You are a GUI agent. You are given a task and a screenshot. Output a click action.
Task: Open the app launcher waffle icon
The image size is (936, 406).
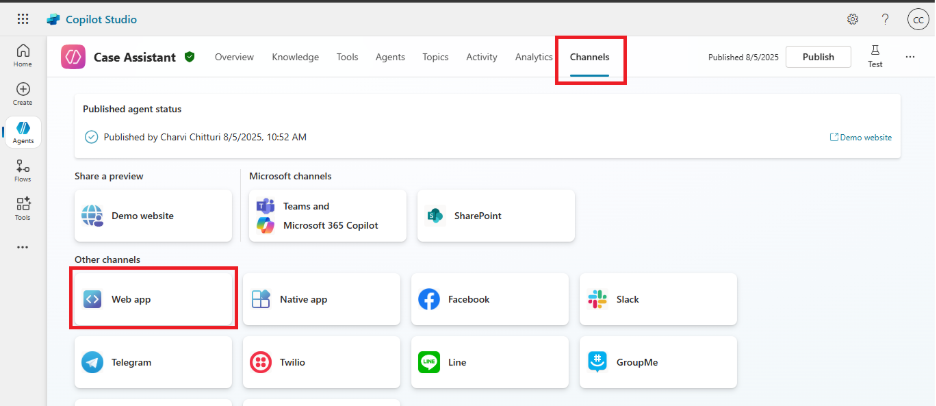click(x=23, y=19)
